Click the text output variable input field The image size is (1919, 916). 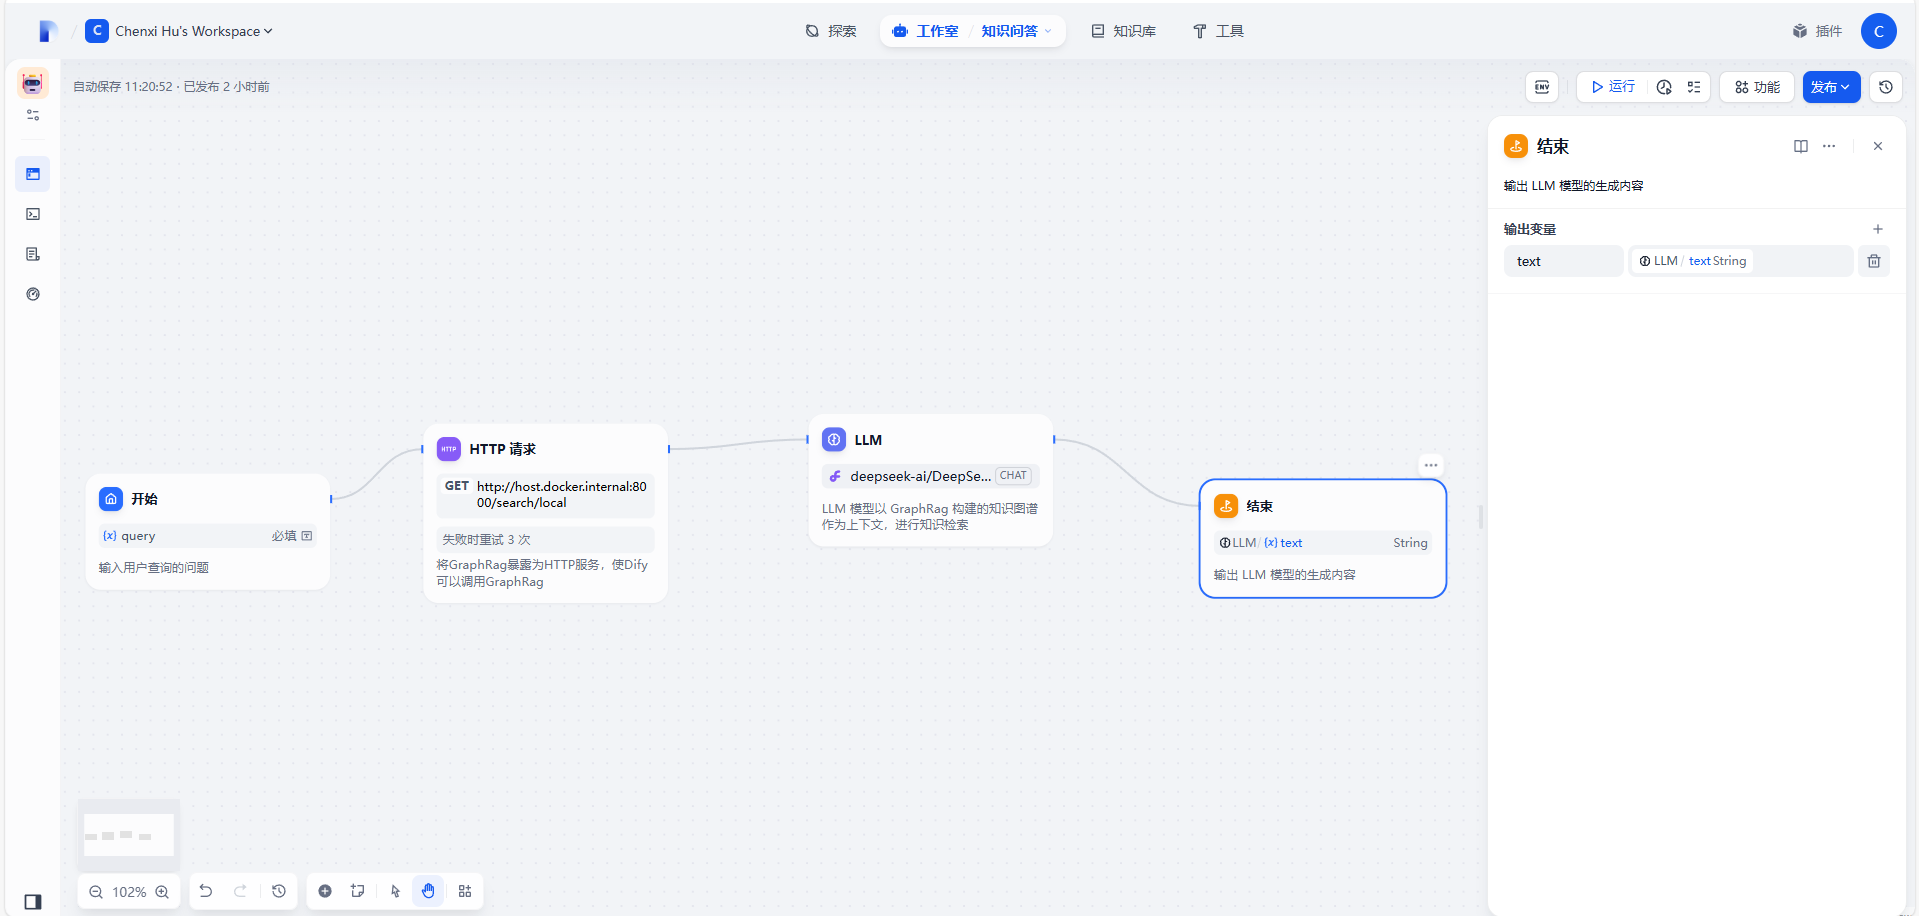click(1563, 261)
